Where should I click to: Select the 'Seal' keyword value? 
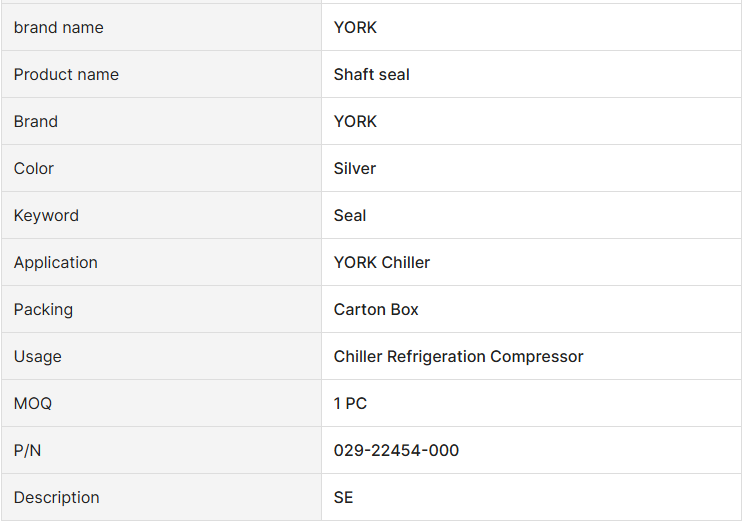coord(350,216)
